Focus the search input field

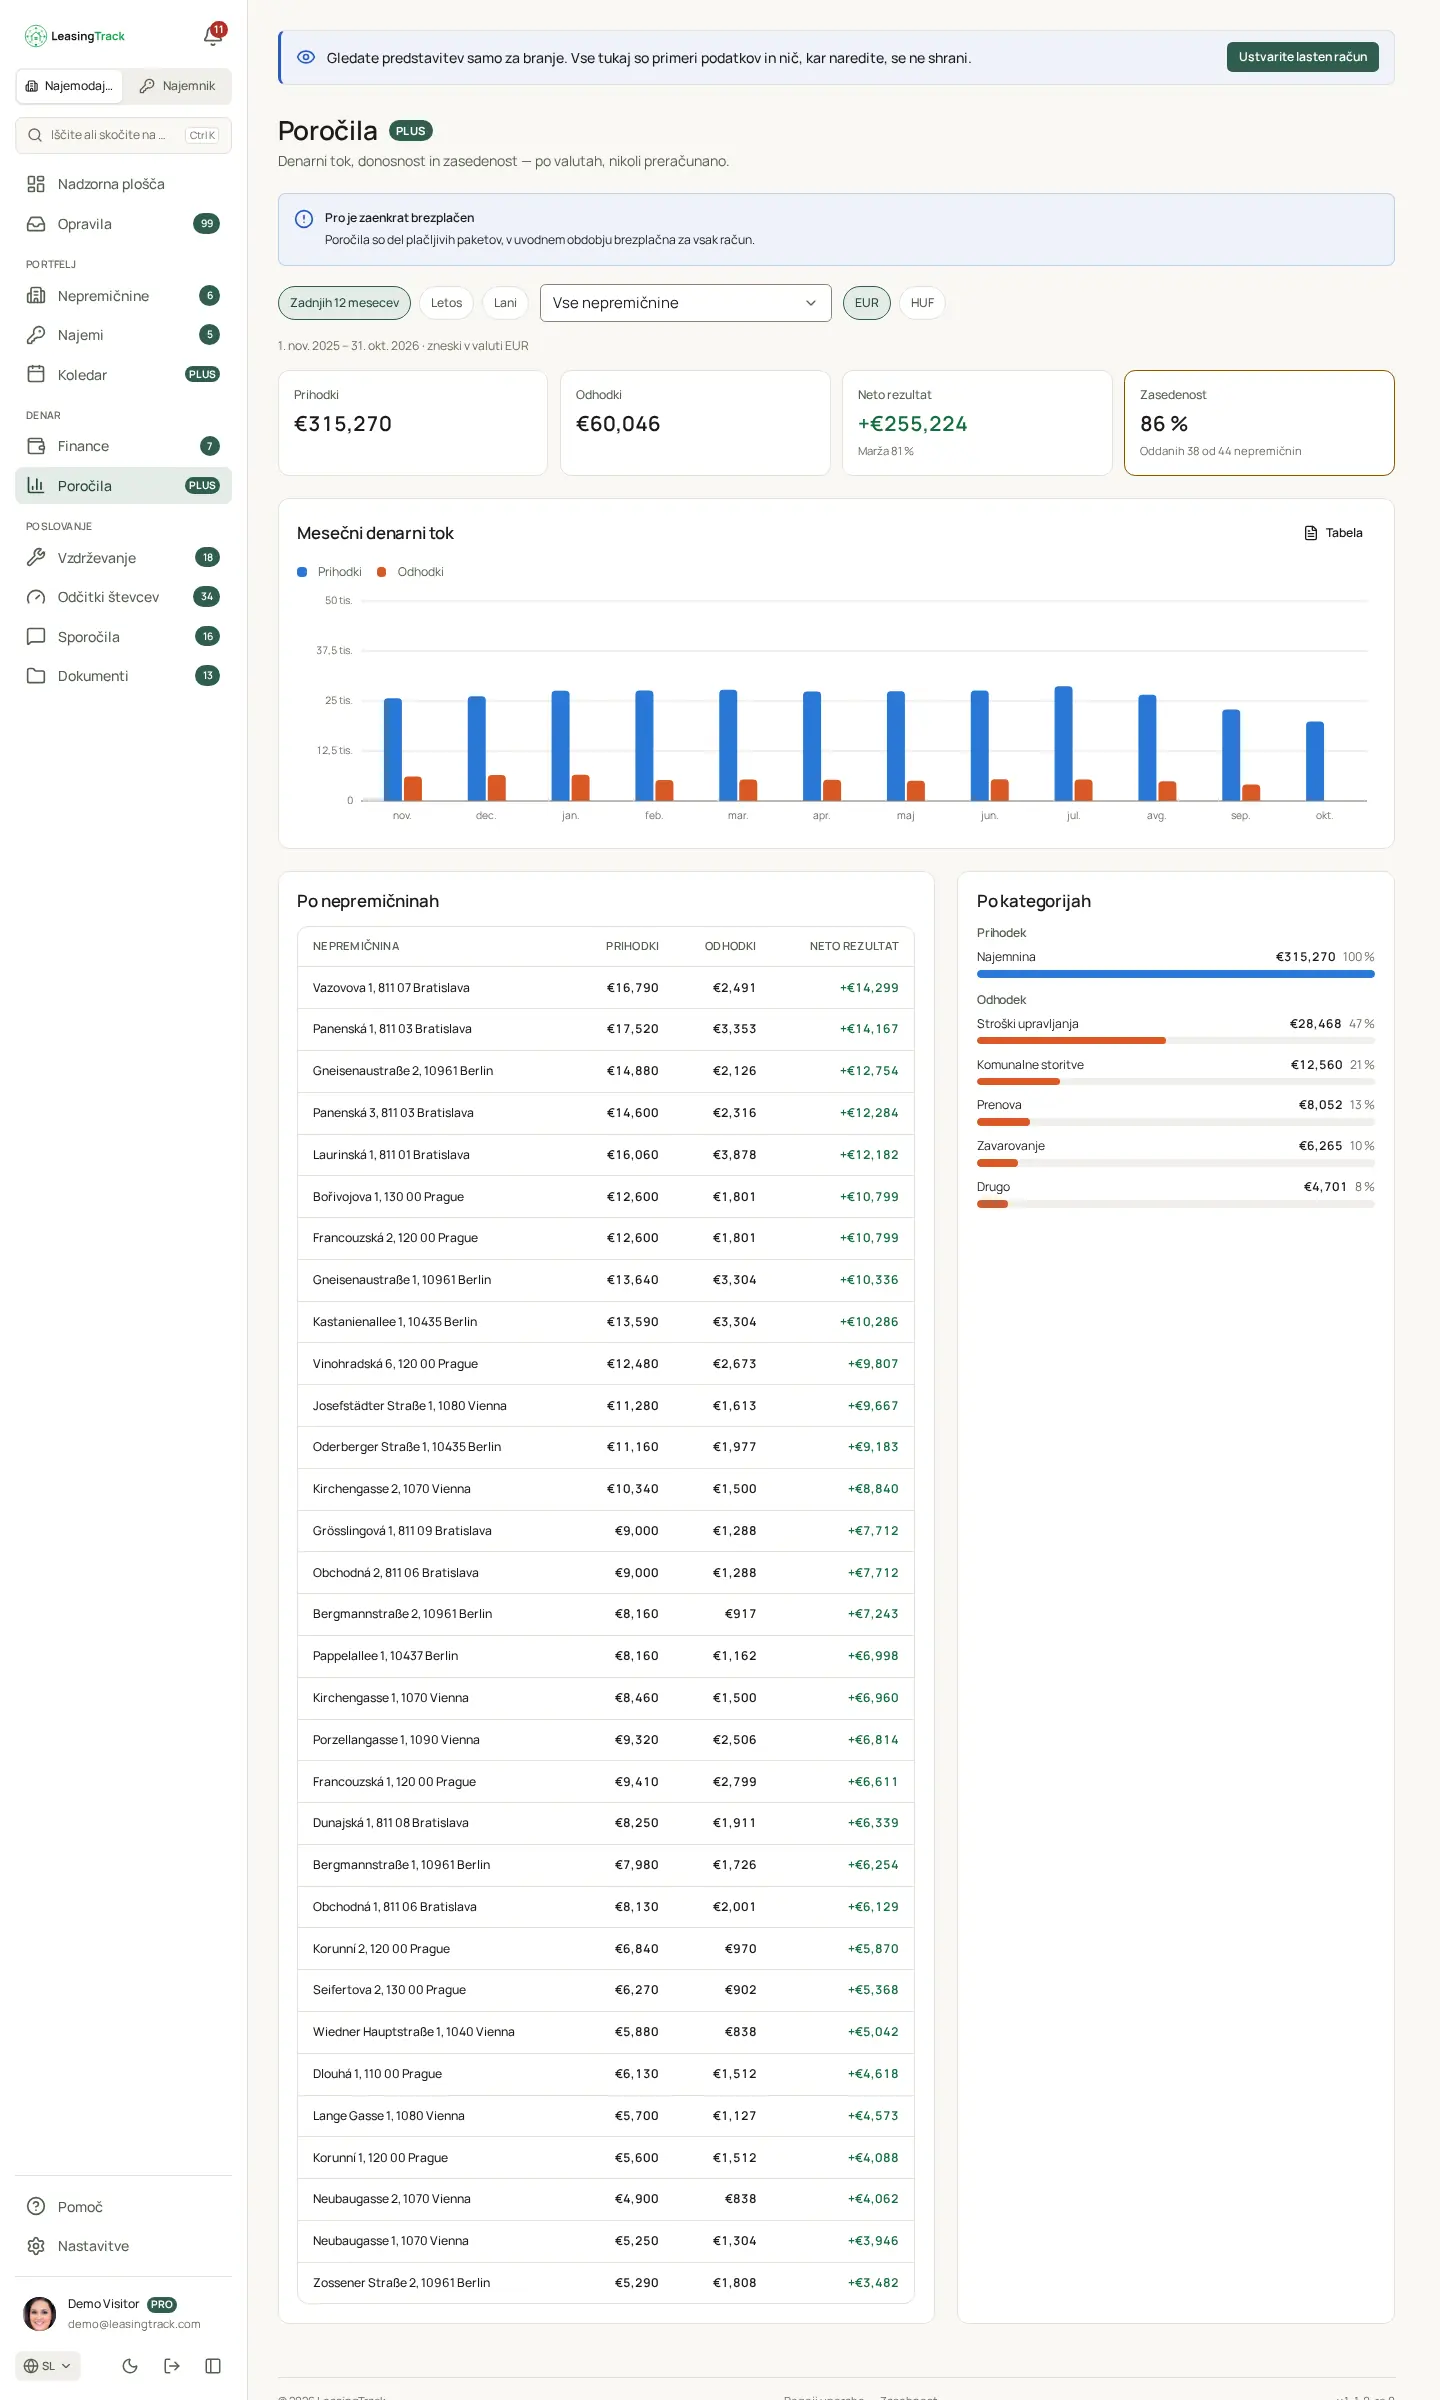point(123,135)
